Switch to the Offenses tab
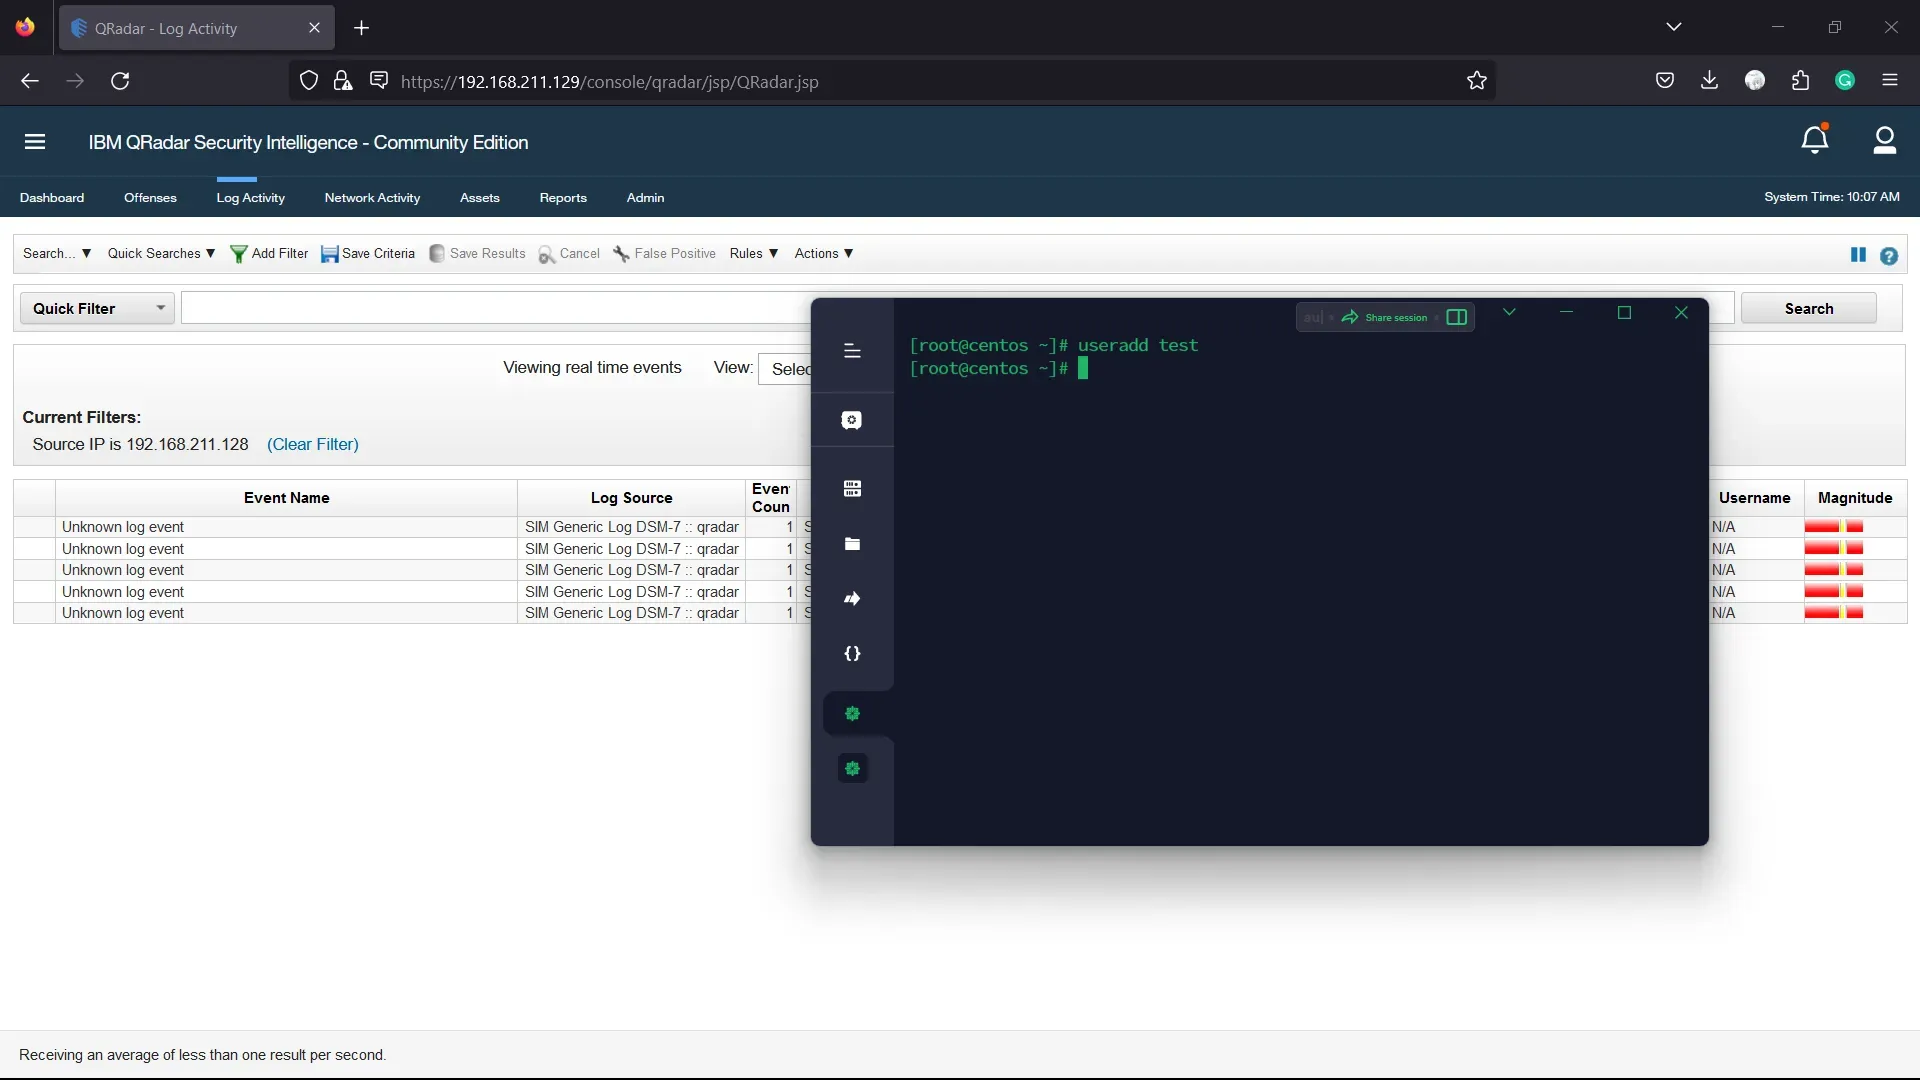 pos(150,198)
